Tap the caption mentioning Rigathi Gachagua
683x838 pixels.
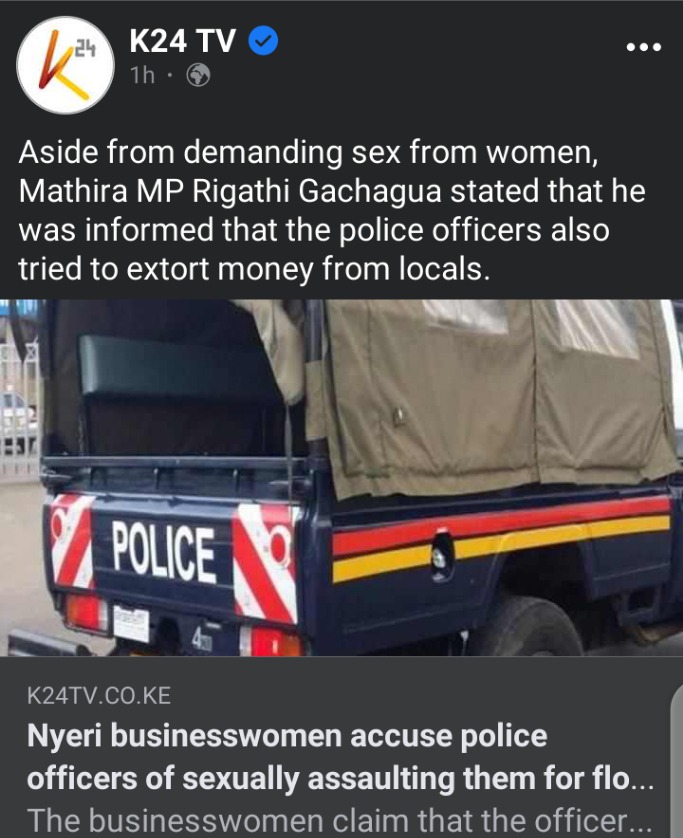tap(332, 211)
